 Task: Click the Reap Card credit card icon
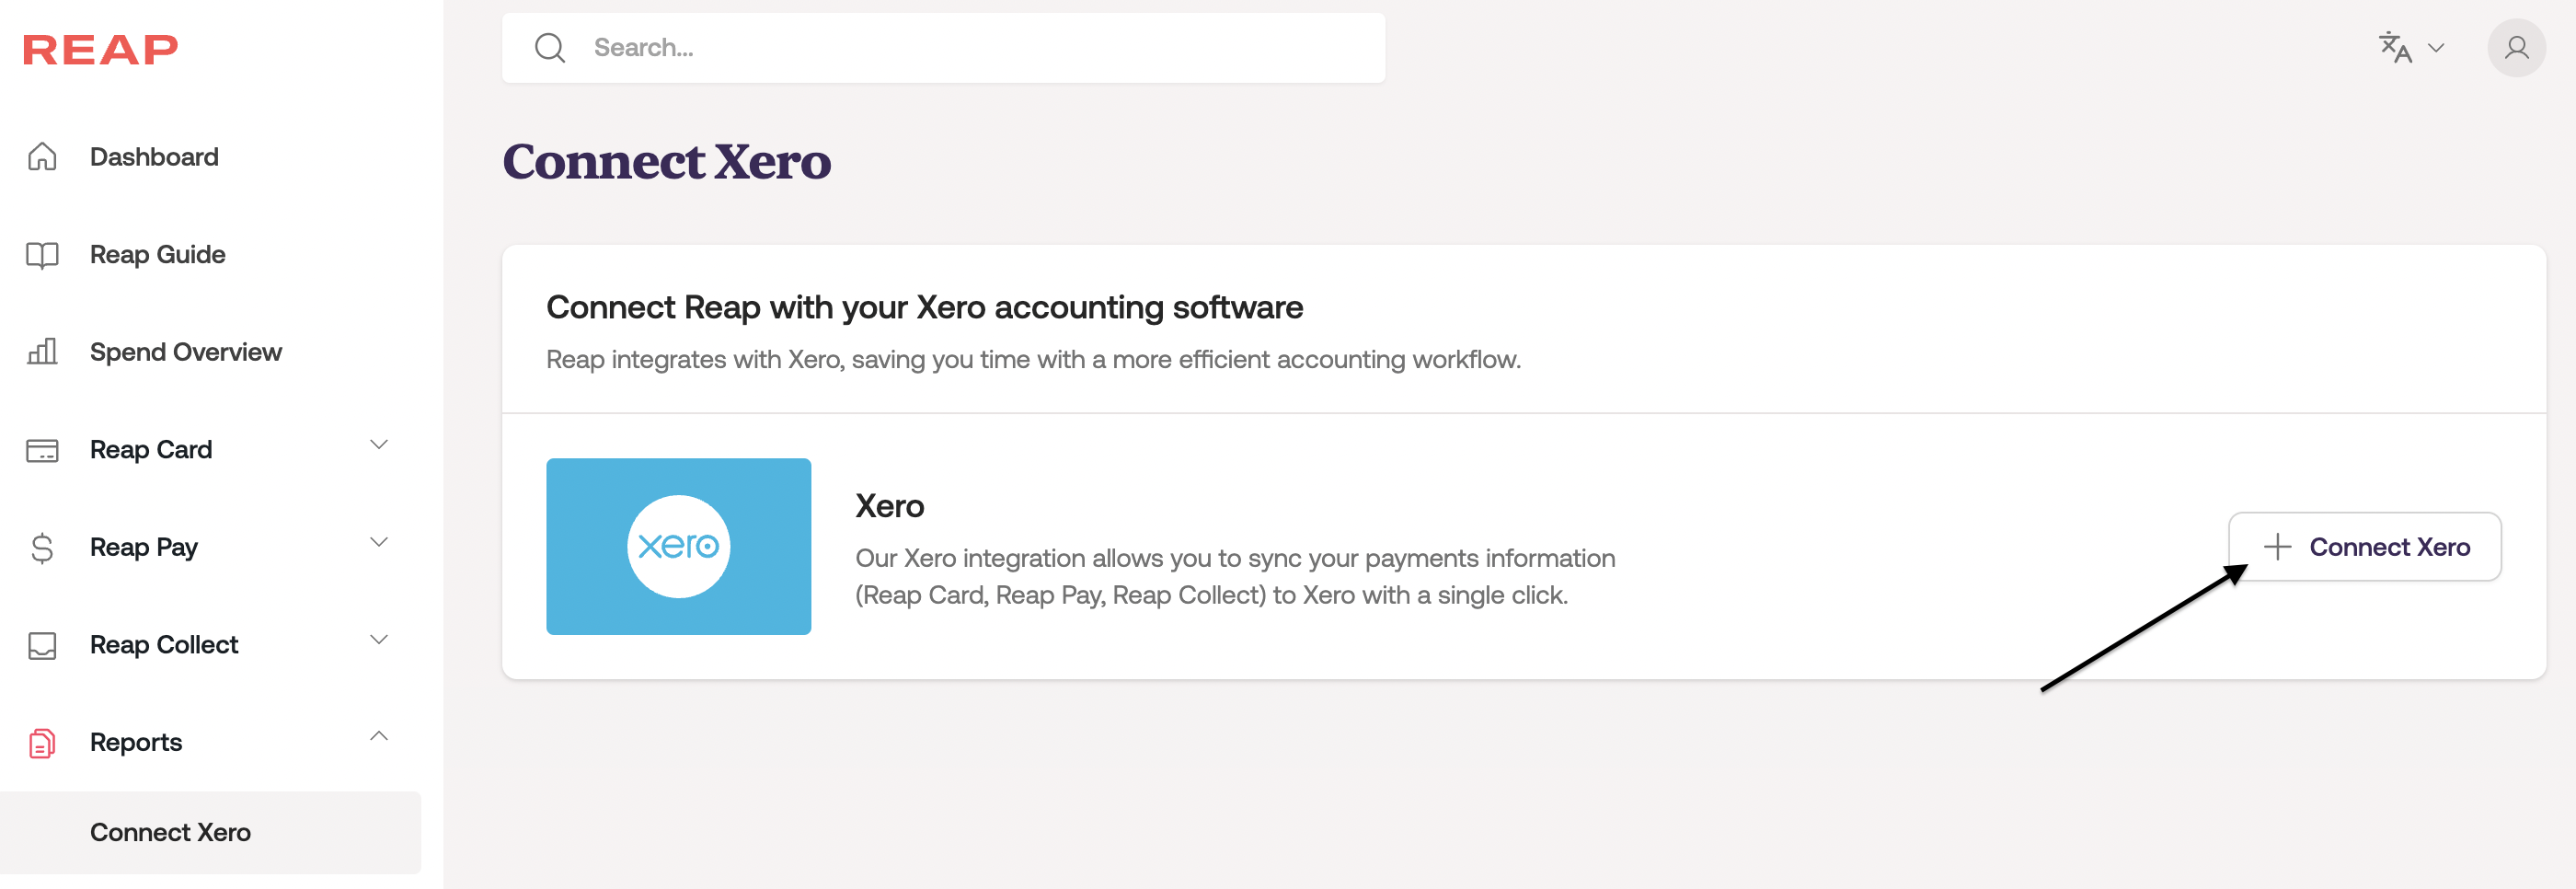[x=42, y=450]
